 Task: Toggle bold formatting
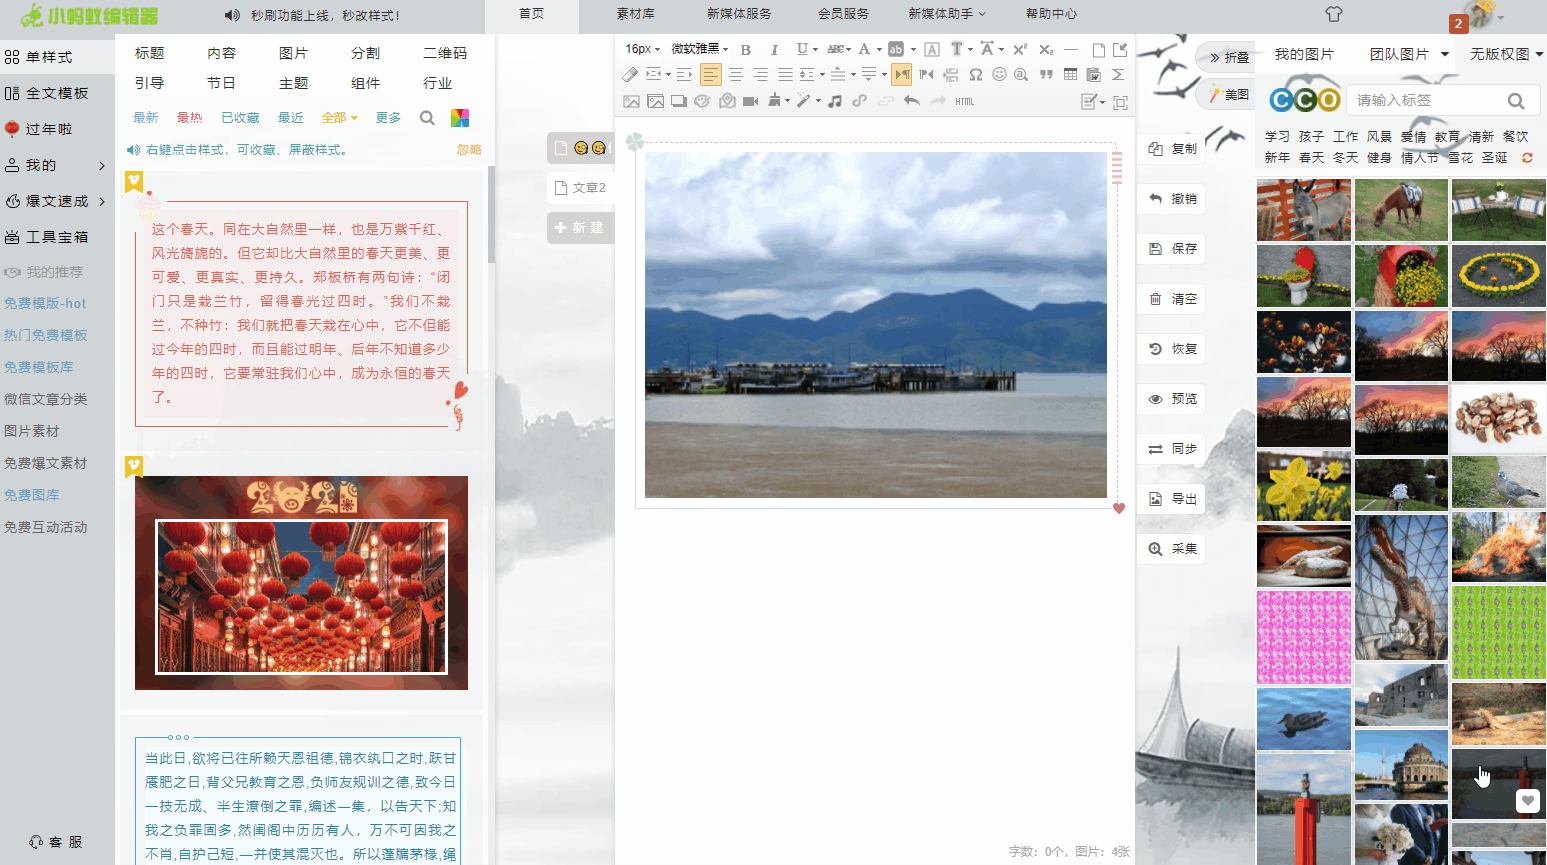coord(745,49)
